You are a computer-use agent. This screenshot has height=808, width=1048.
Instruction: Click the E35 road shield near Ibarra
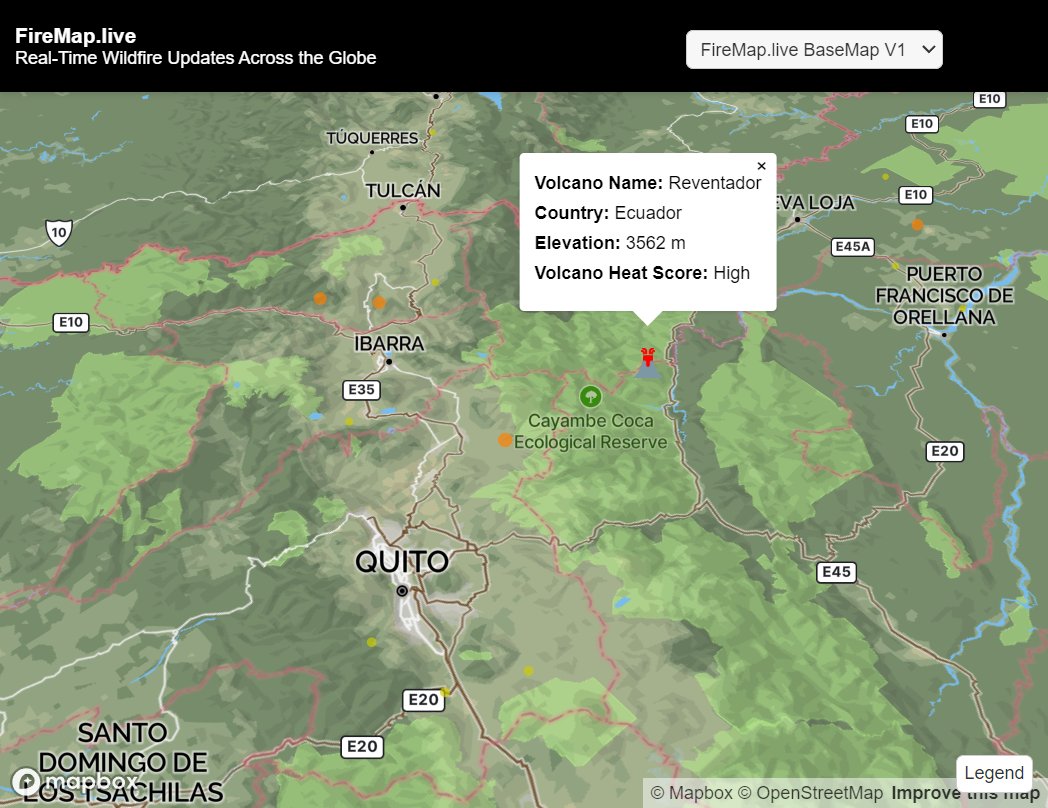[362, 390]
